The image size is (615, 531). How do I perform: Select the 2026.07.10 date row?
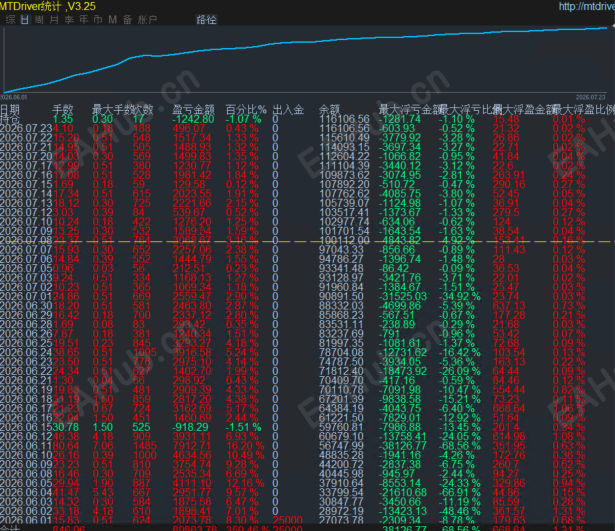pyautogui.click(x=308, y=222)
